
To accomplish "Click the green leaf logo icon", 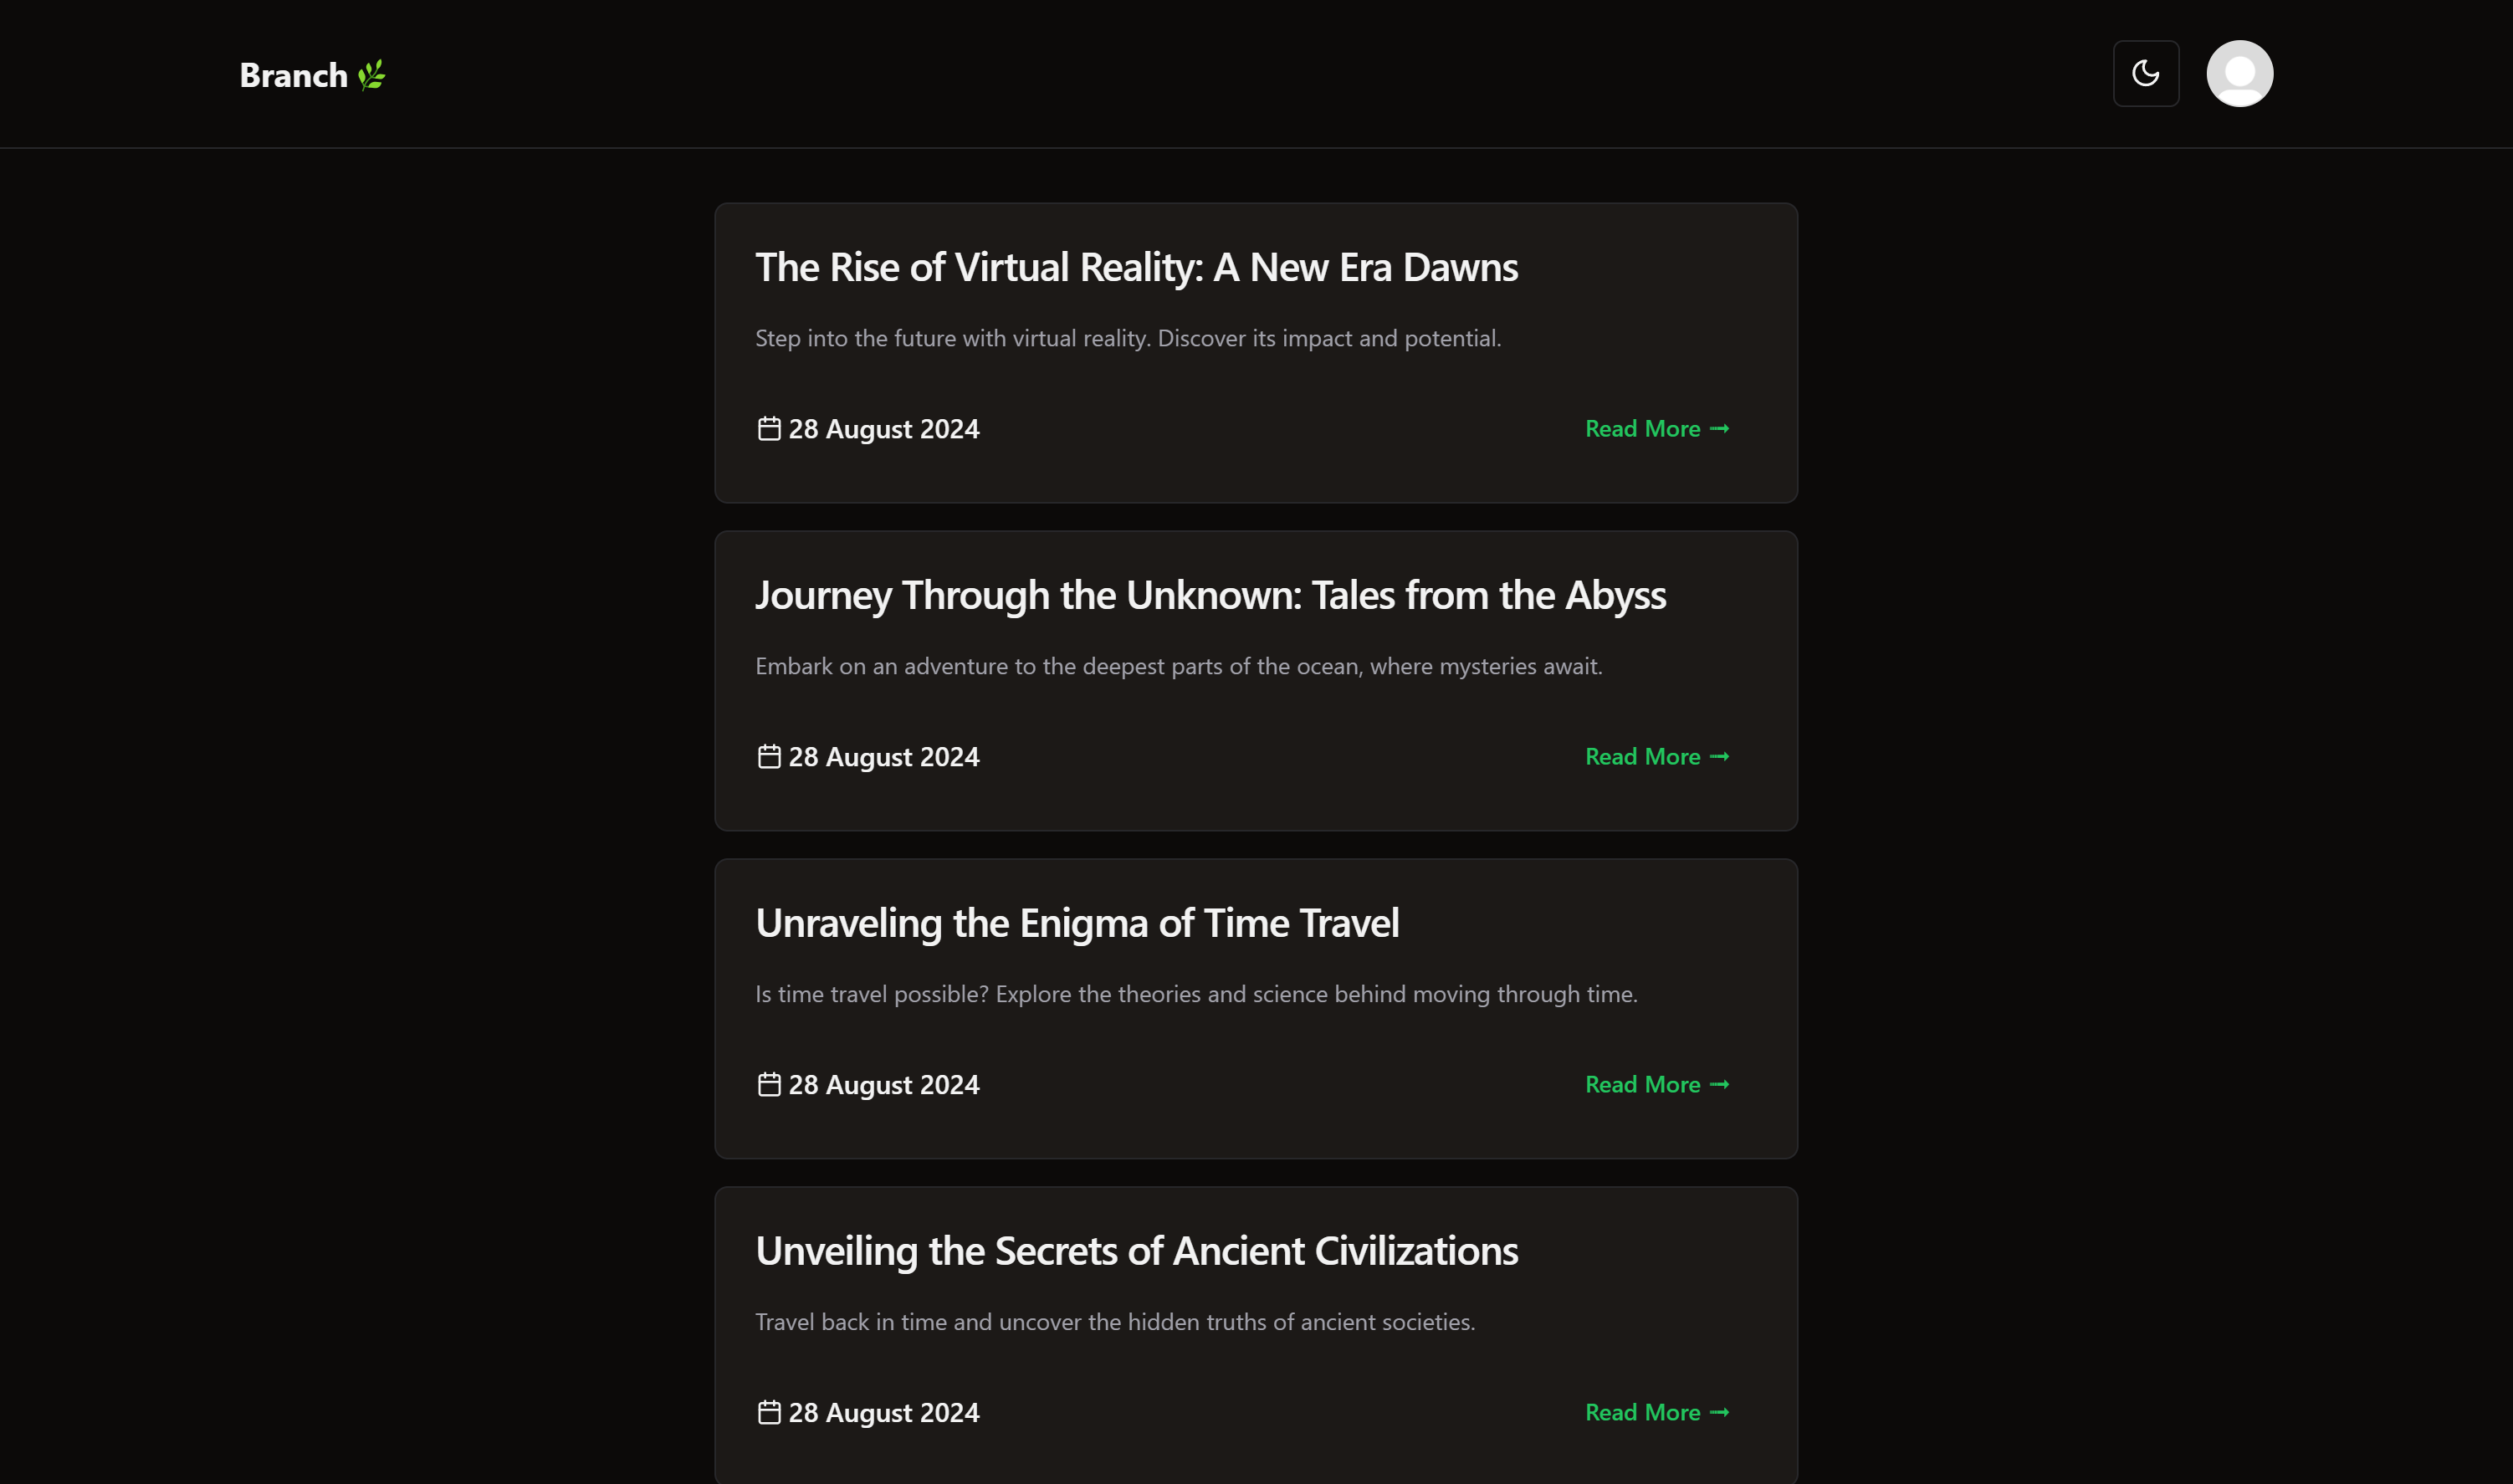I will pyautogui.click(x=372, y=75).
